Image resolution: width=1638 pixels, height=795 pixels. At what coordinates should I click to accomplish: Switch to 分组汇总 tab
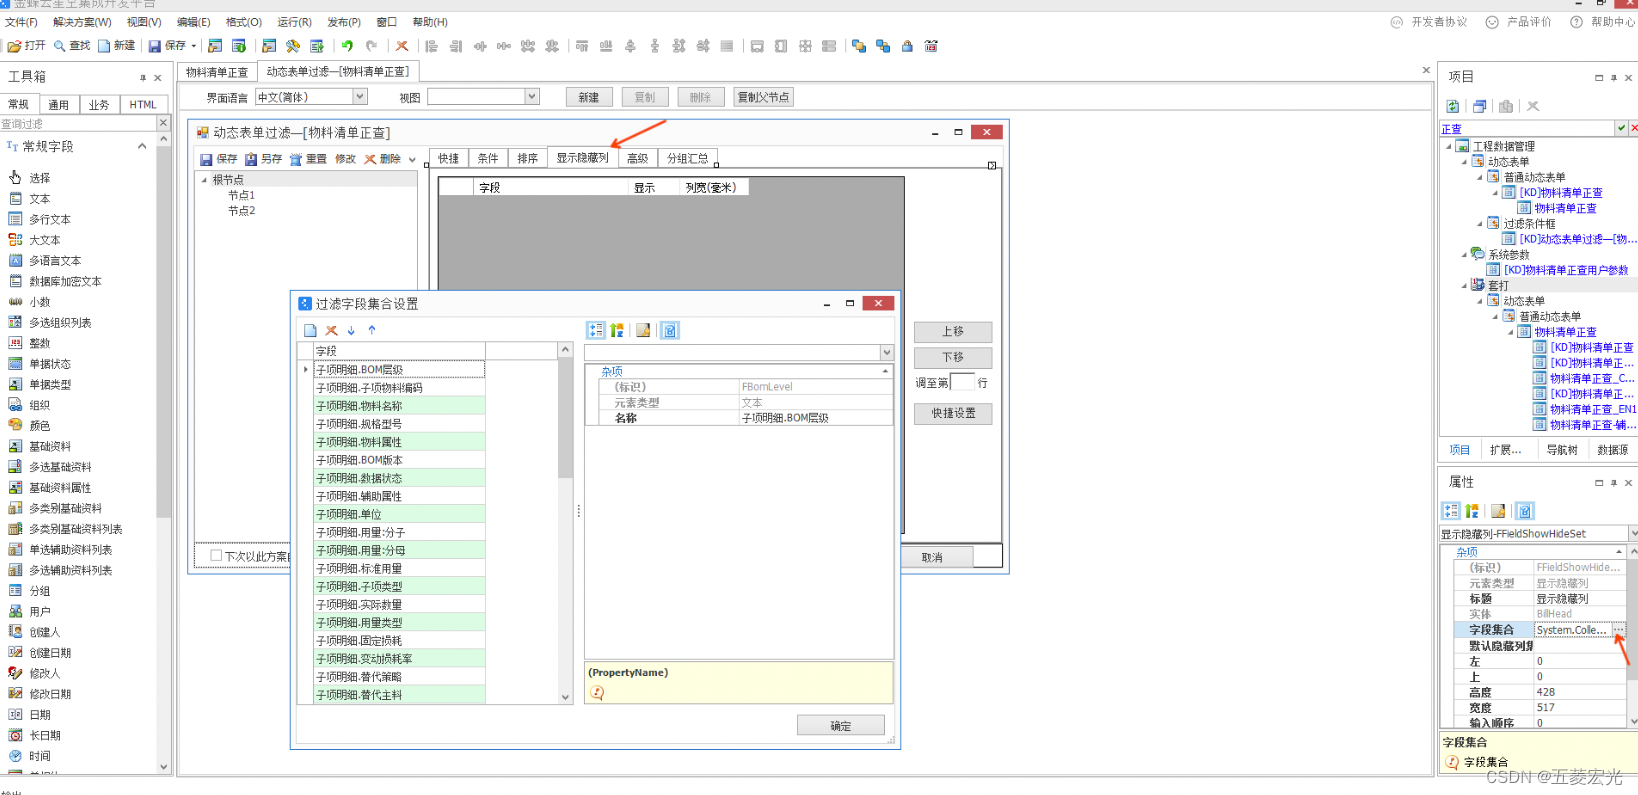click(688, 158)
